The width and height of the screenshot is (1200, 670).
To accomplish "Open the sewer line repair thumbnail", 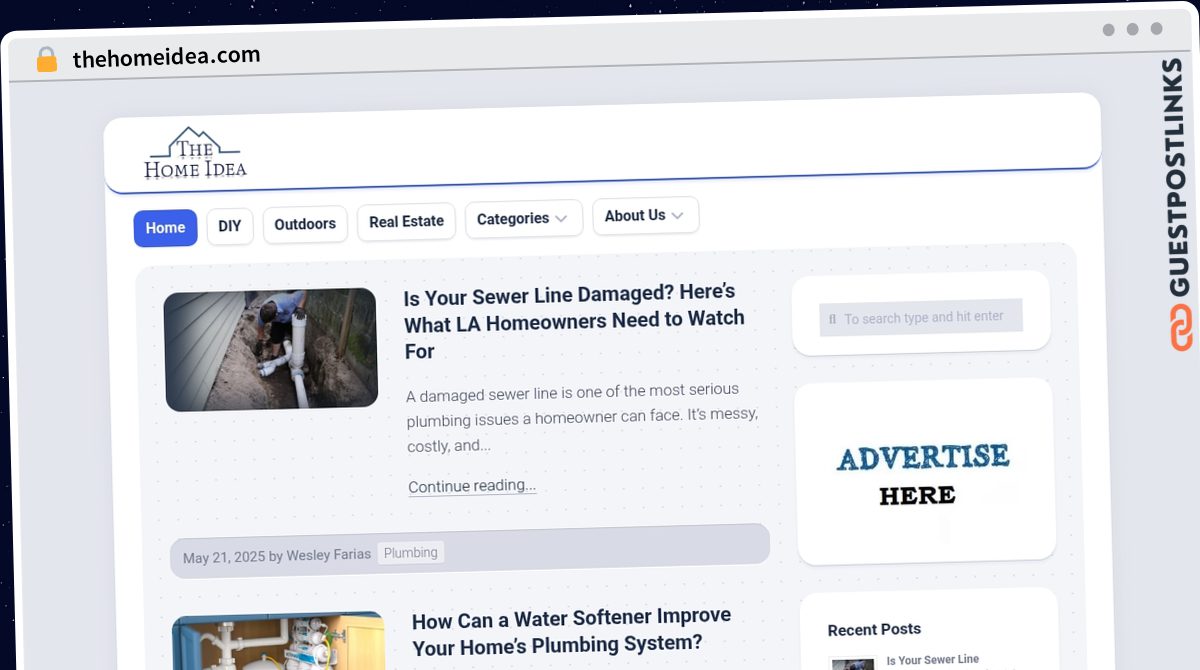I will pyautogui.click(x=271, y=349).
